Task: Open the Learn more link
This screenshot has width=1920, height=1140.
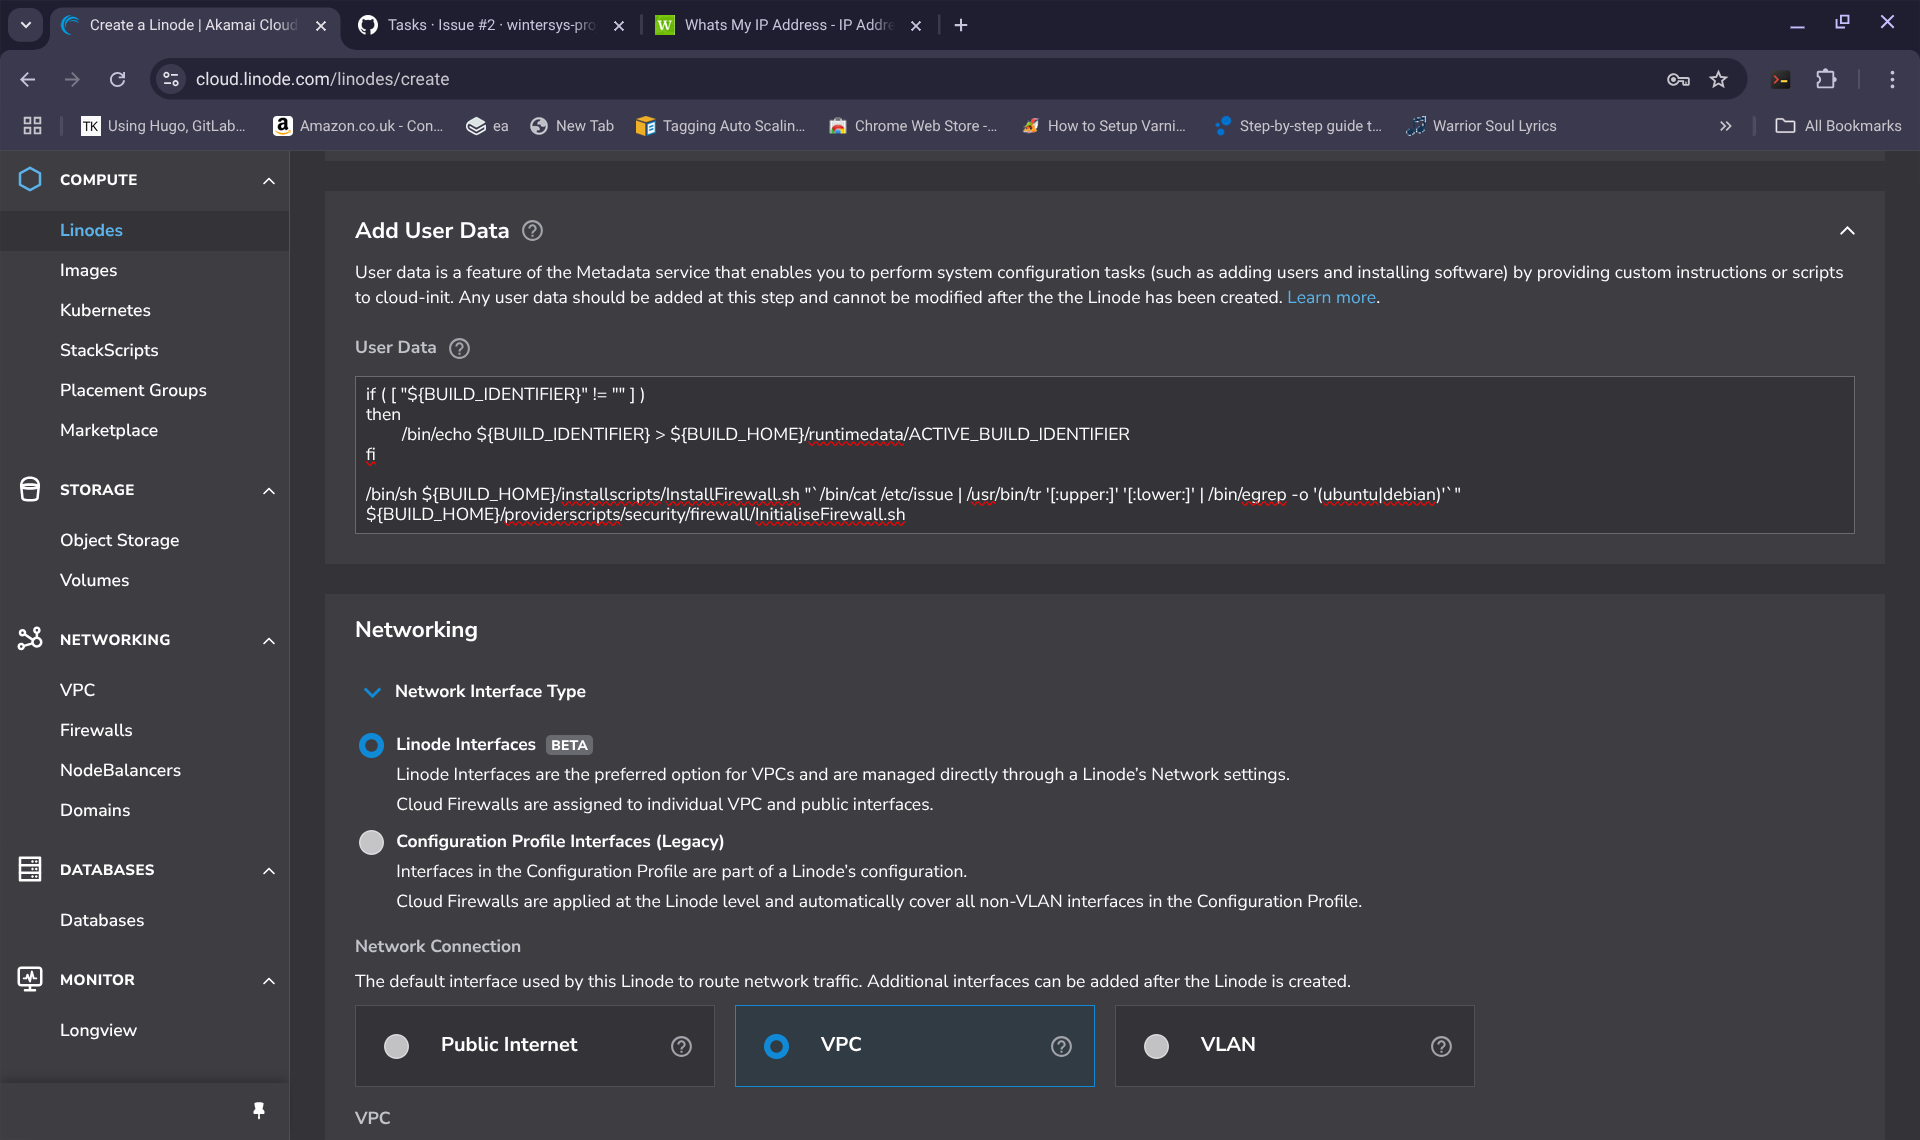Action: pos(1330,297)
